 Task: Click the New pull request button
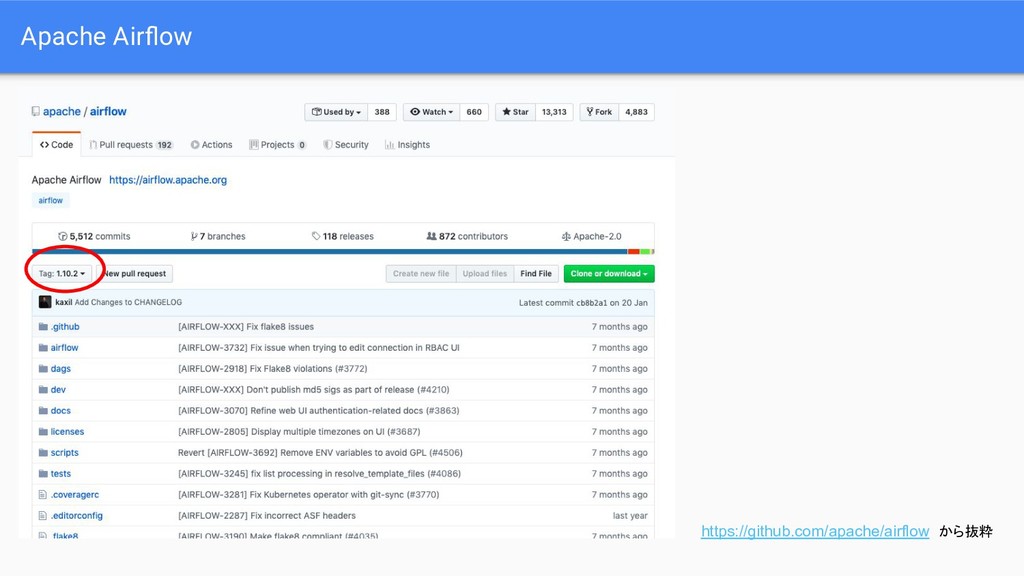pos(135,274)
